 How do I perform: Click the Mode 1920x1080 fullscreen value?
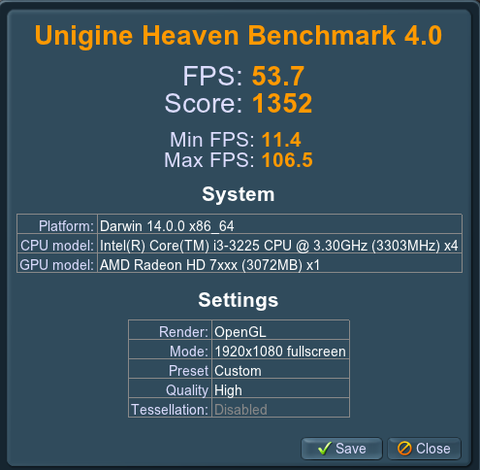coord(280,351)
